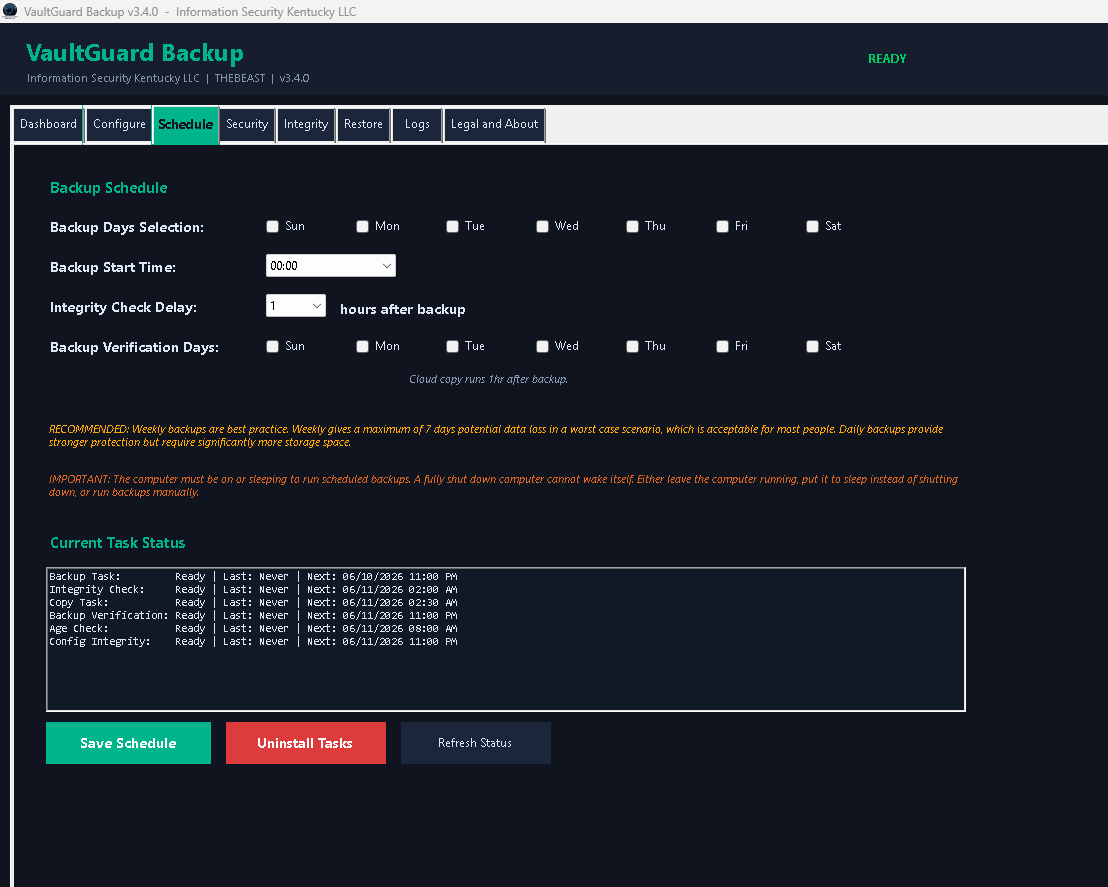Open the Dashboard tab
Image resolution: width=1108 pixels, height=887 pixels.
point(48,124)
